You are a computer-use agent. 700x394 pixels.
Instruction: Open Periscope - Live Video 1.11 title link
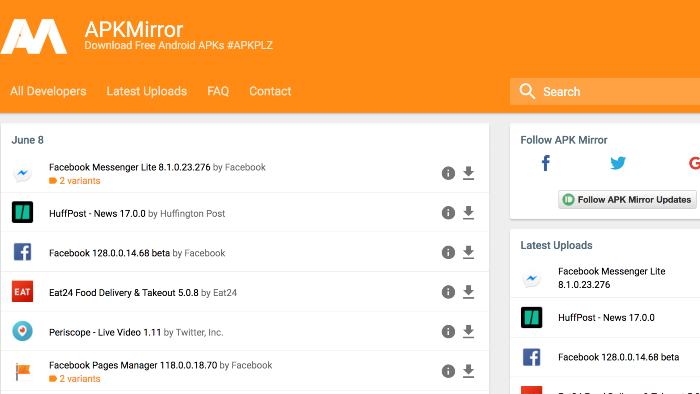pyautogui.click(x=105, y=332)
